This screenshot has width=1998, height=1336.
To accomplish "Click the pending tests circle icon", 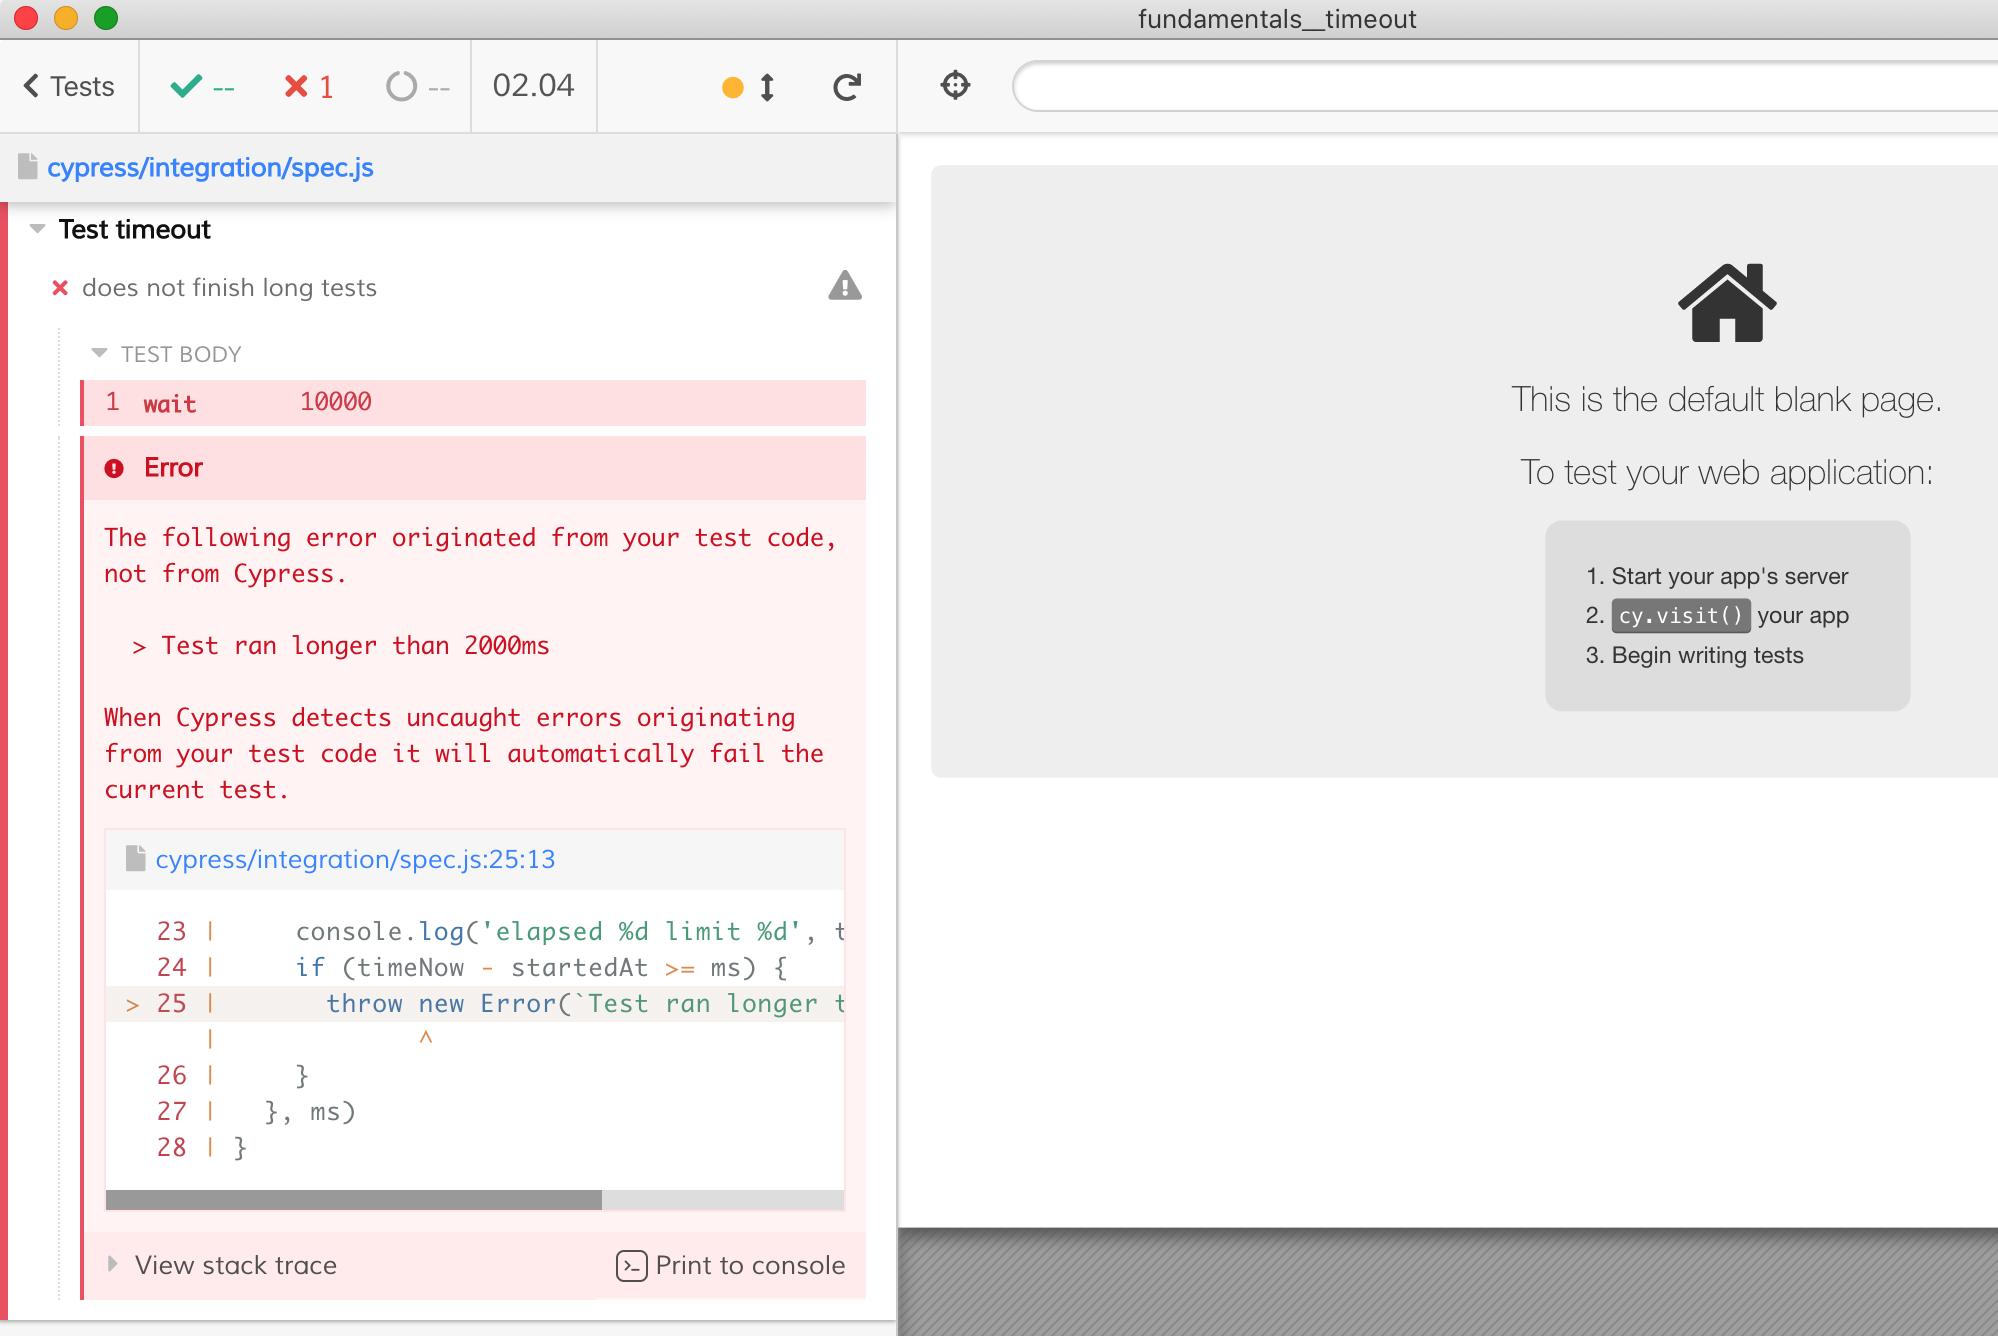I will click(x=403, y=85).
